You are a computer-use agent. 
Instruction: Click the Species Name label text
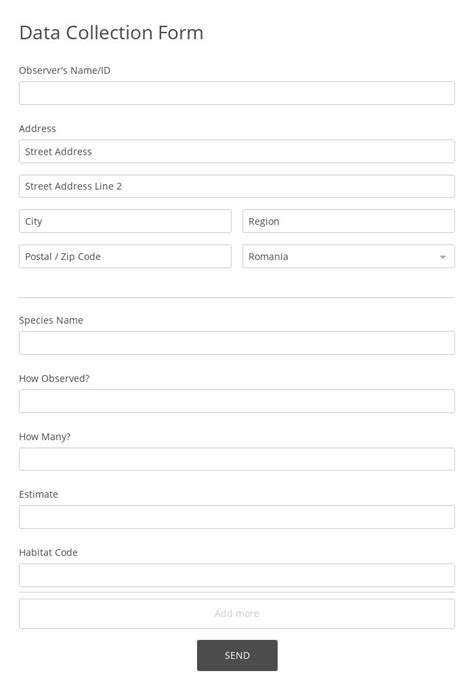point(51,320)
